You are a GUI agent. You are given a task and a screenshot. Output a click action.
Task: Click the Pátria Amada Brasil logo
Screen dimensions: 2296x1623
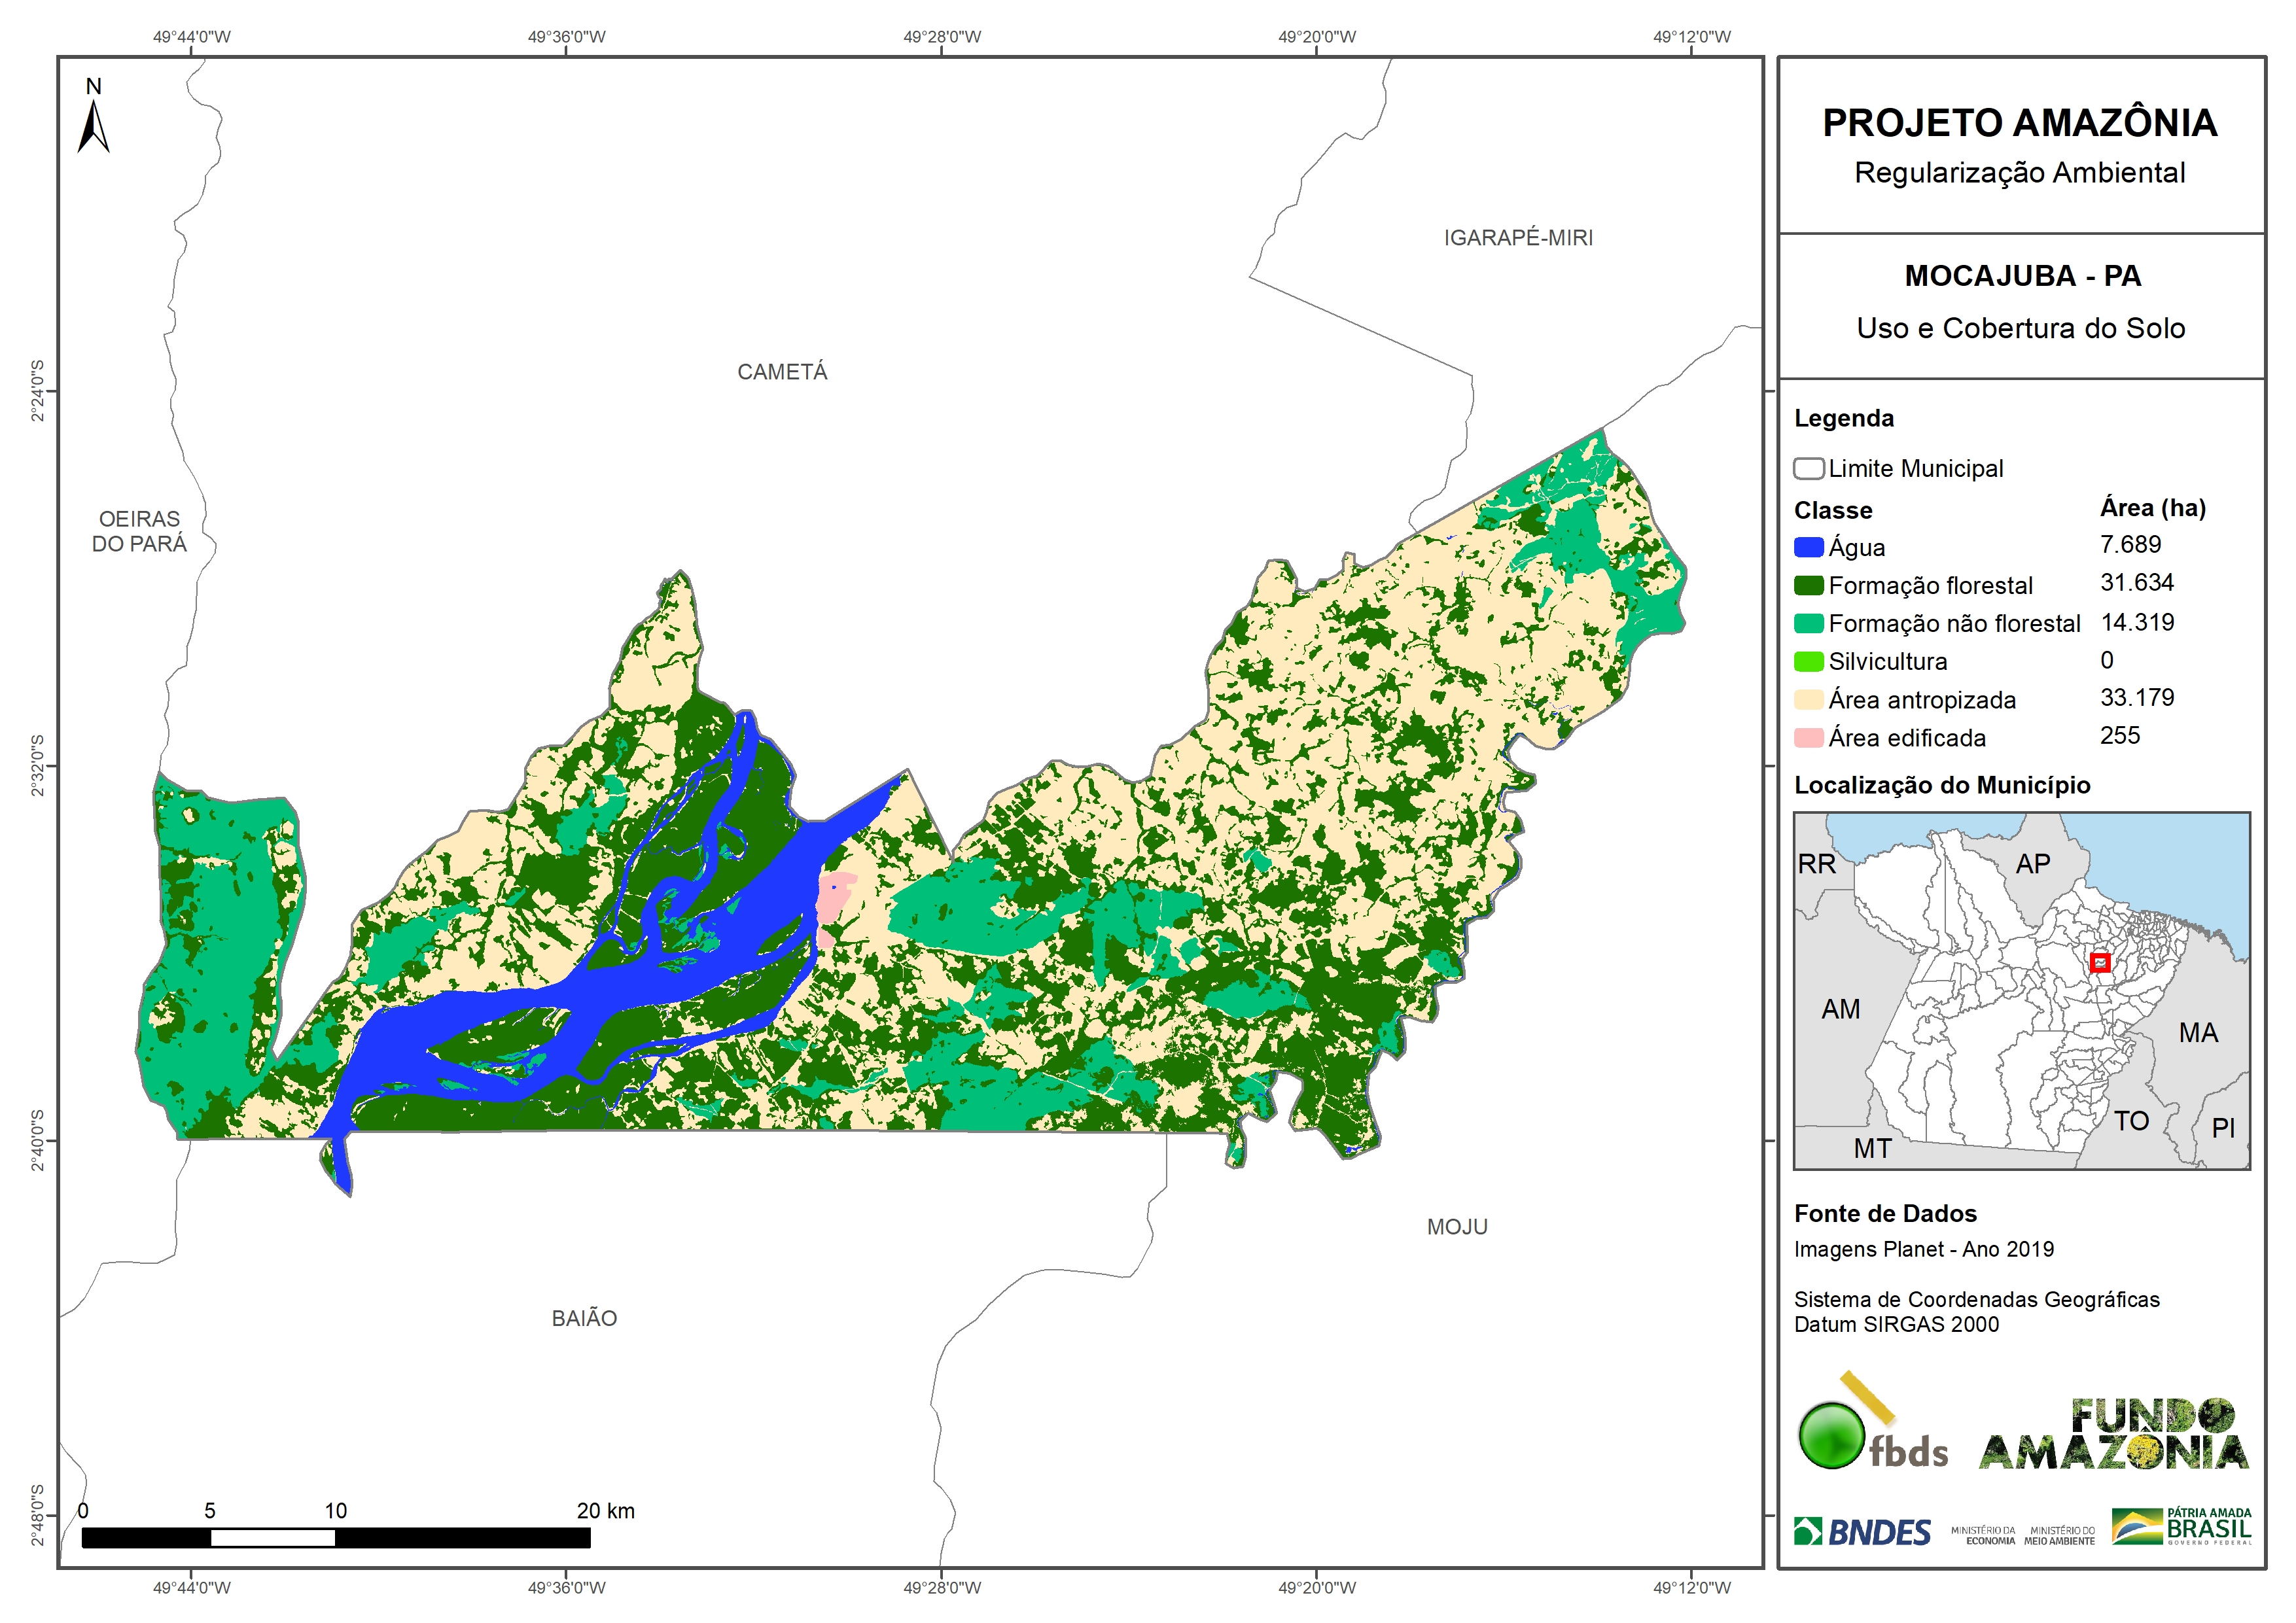(2182, 1527)
